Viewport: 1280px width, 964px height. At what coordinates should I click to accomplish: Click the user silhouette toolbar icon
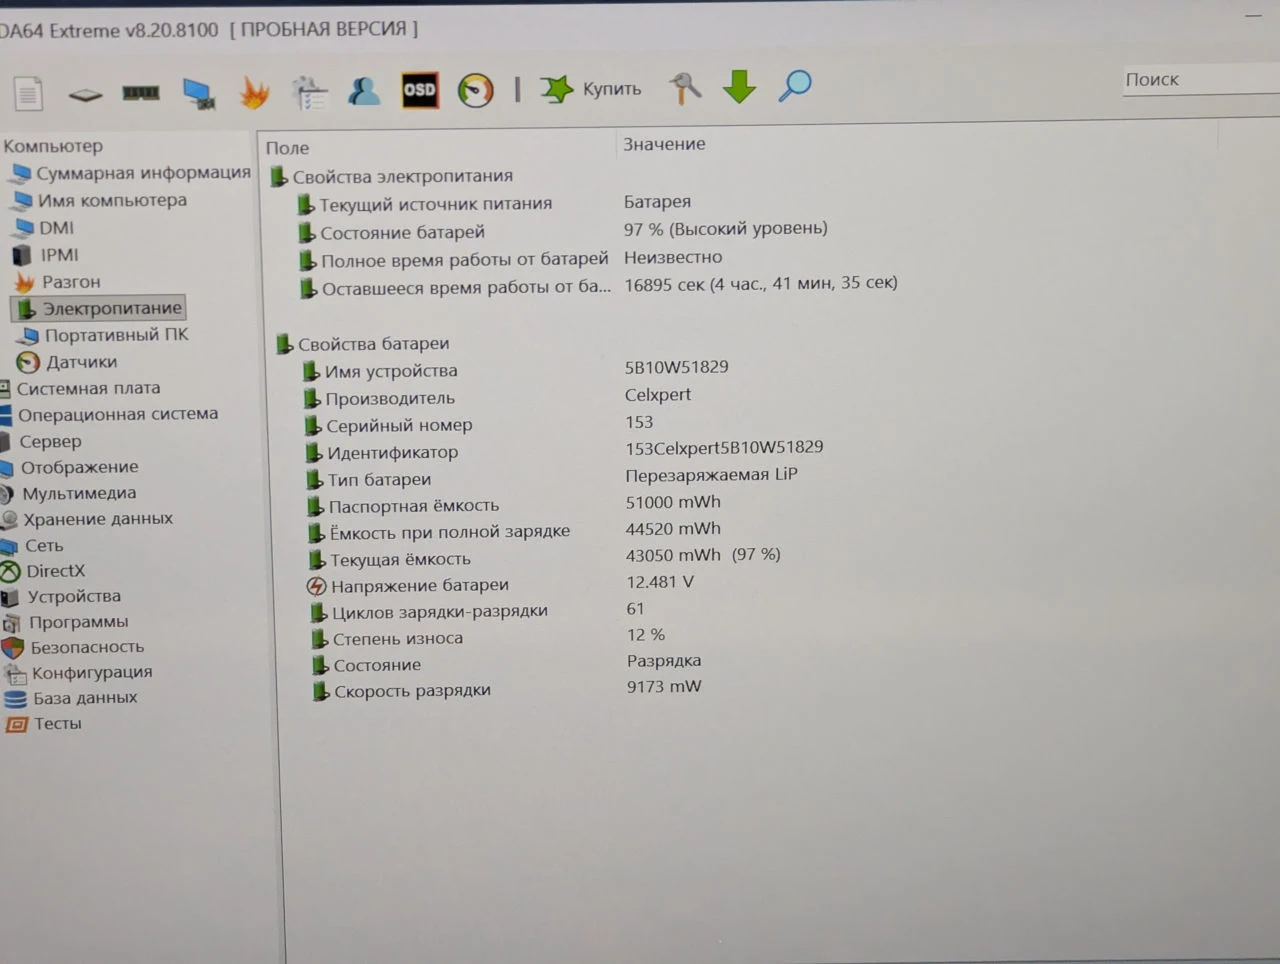363,91
